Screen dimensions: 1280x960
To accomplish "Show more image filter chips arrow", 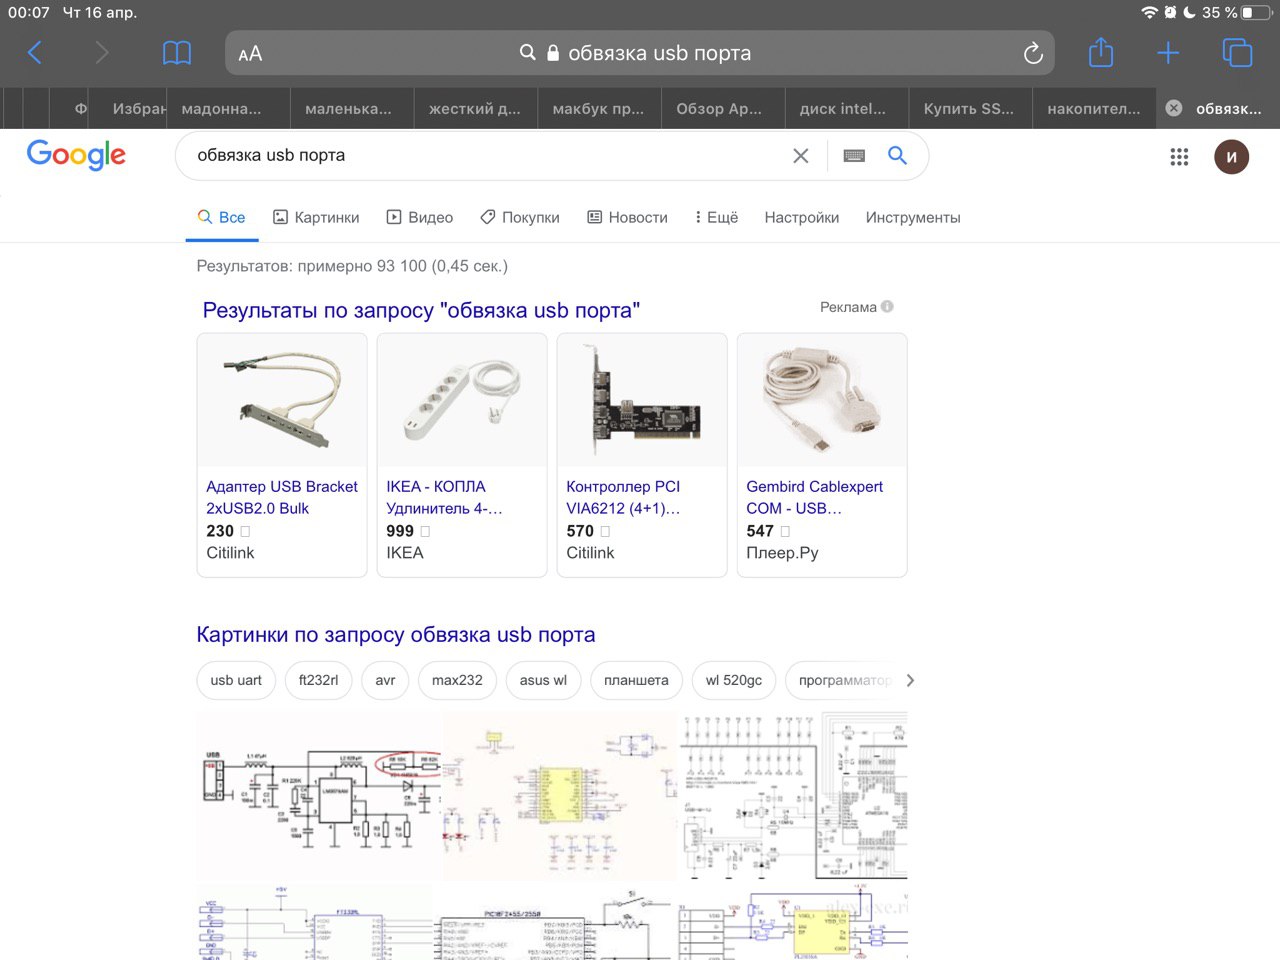I will (910, 680).
